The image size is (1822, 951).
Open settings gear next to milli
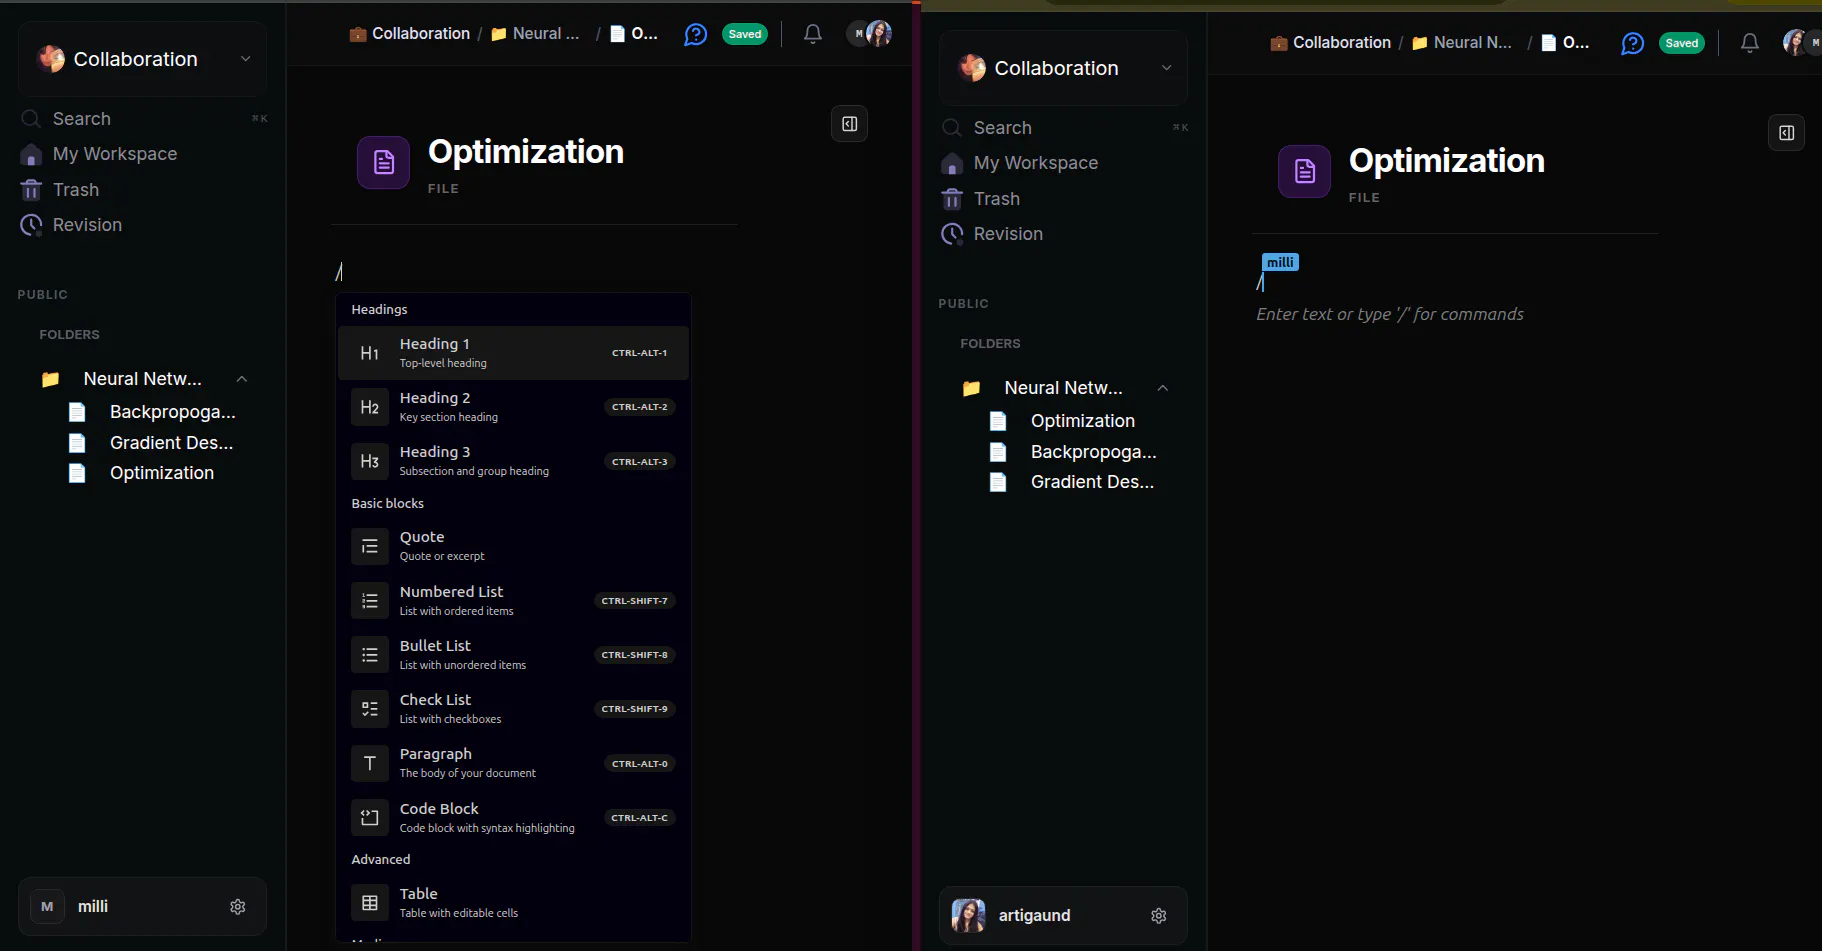[x=238, y=906]
